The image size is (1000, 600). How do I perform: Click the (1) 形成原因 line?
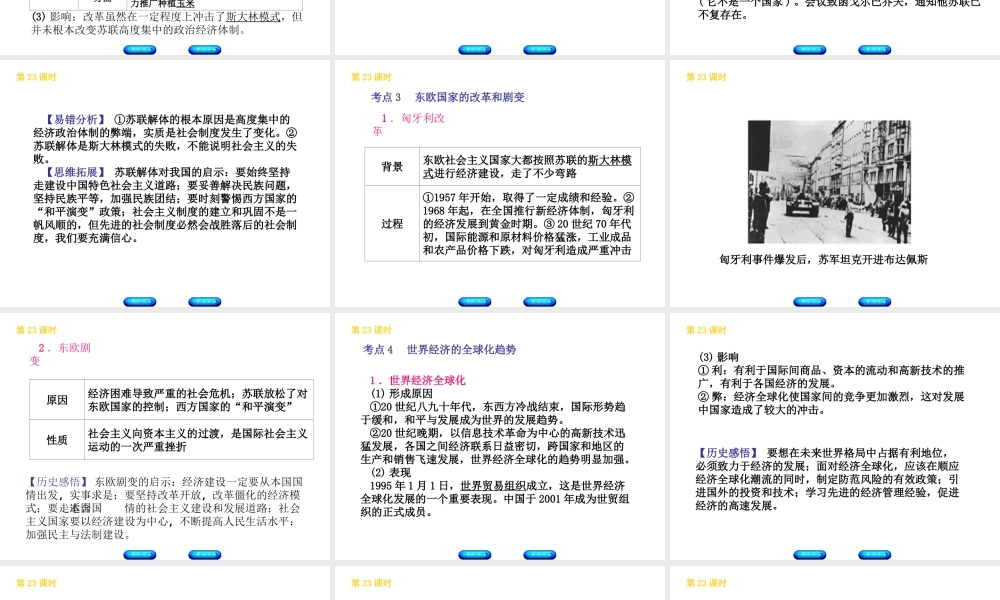[x=402, y=393]
